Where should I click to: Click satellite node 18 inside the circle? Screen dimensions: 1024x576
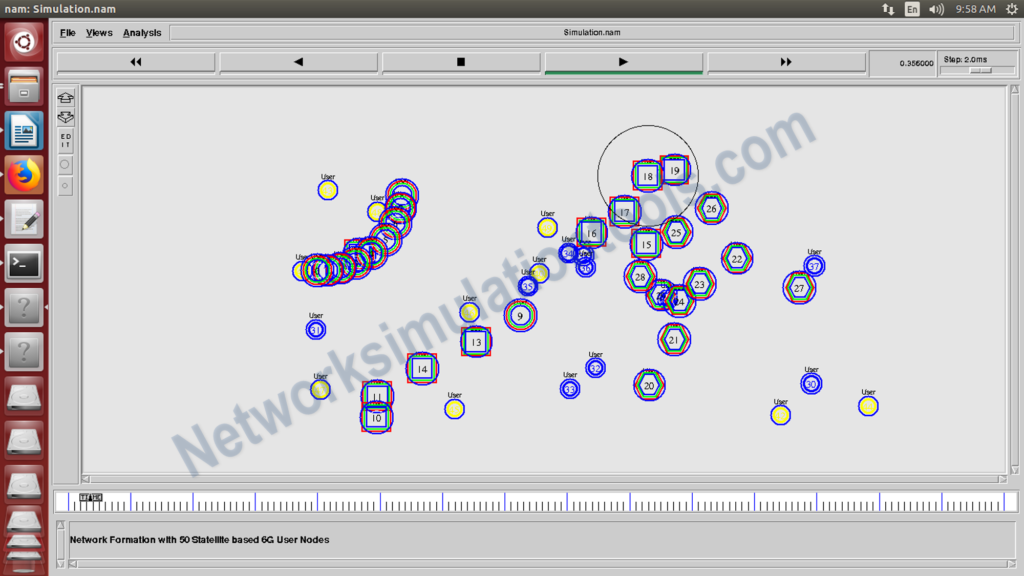click(646, 173)
